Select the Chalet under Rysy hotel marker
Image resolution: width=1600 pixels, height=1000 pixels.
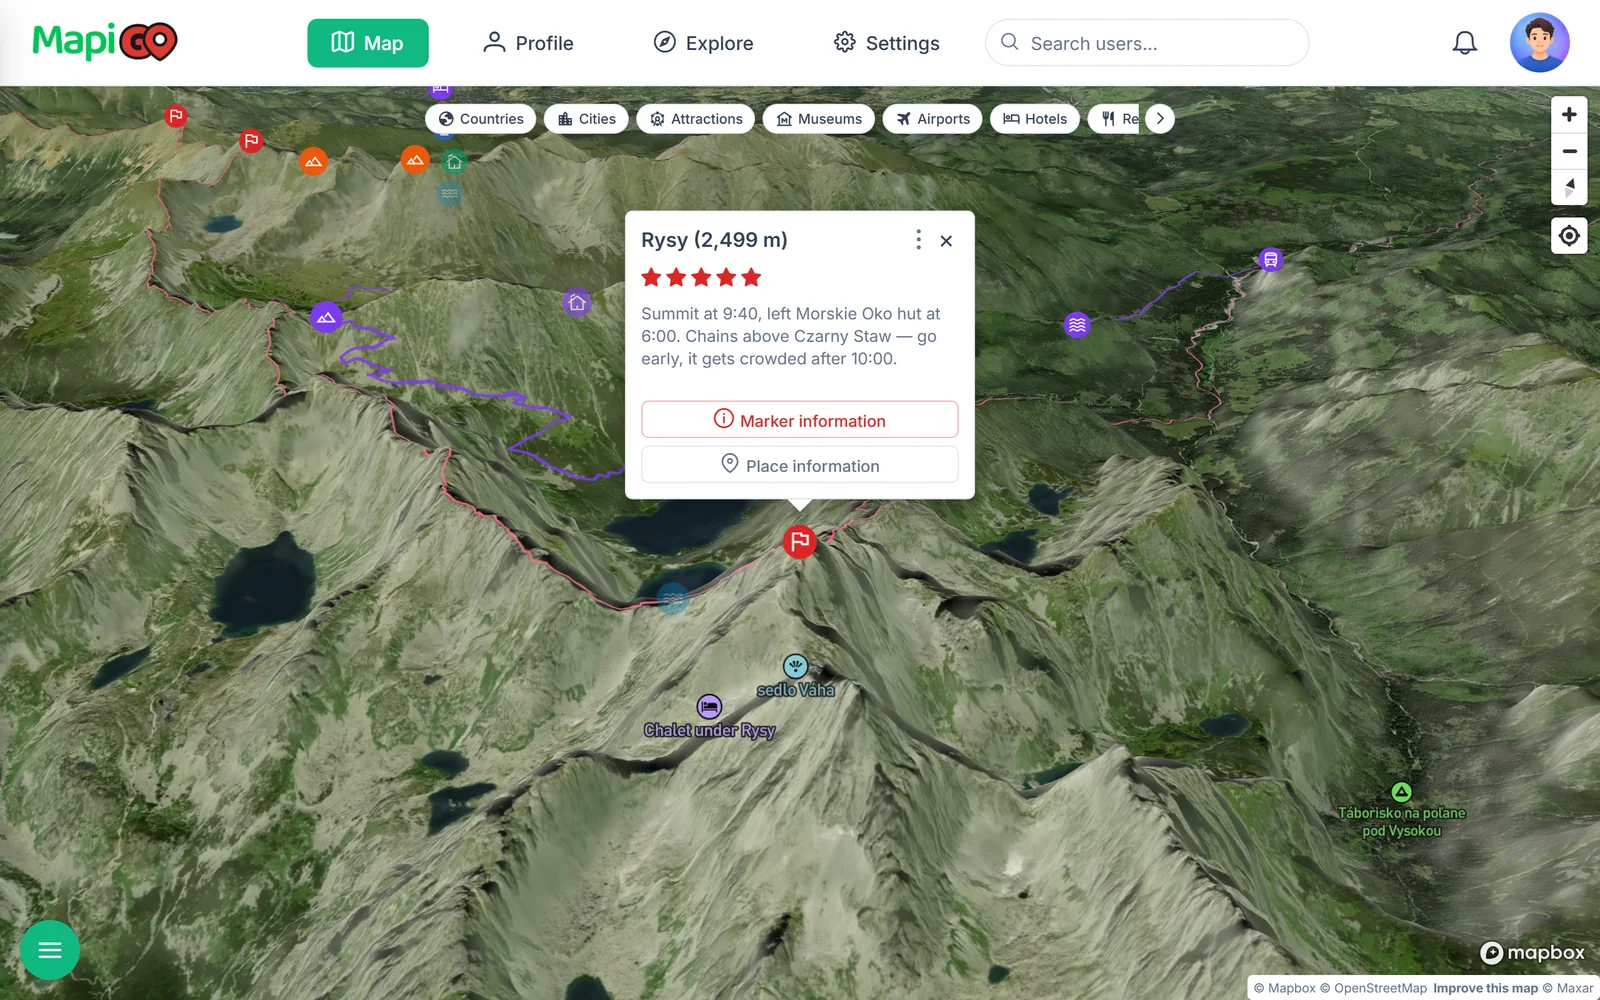(x=709, y=707)
